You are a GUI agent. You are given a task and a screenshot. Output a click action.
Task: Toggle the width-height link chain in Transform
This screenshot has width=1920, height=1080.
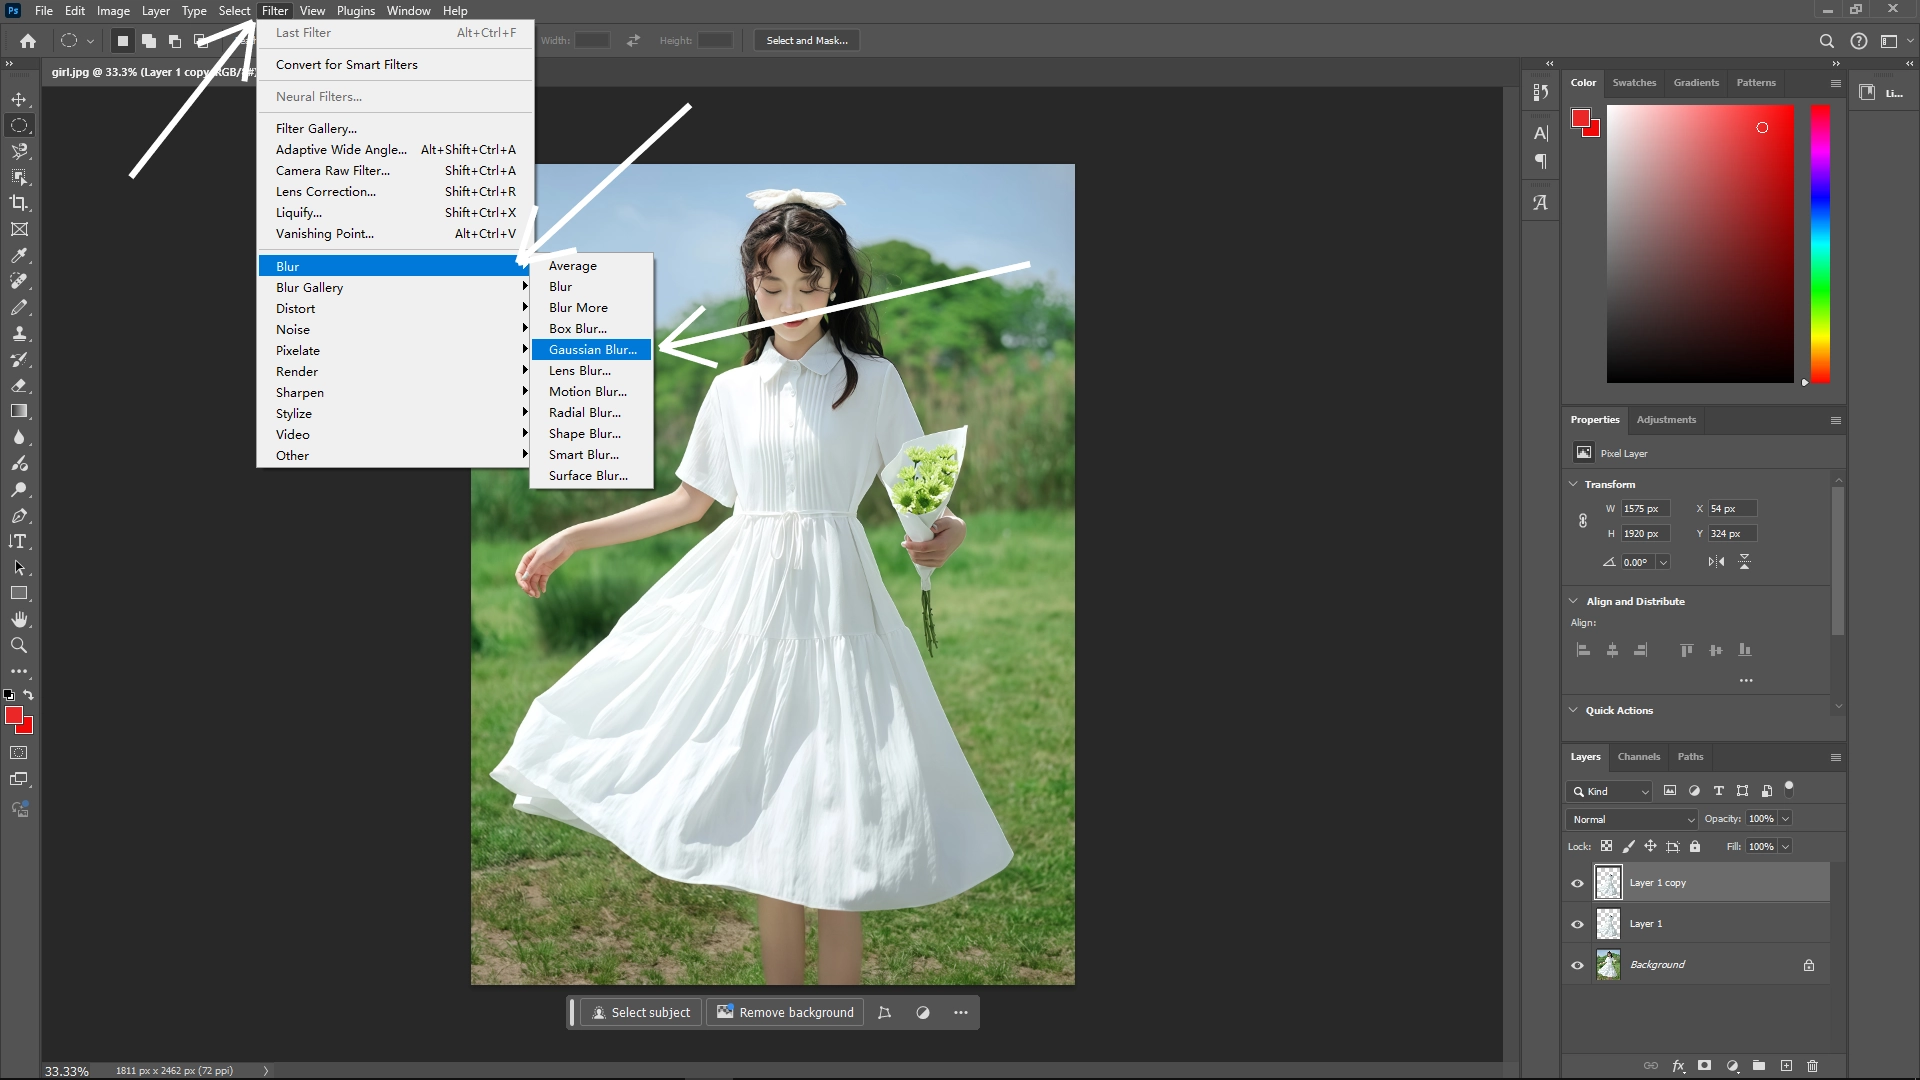(x=1583, y=520)
